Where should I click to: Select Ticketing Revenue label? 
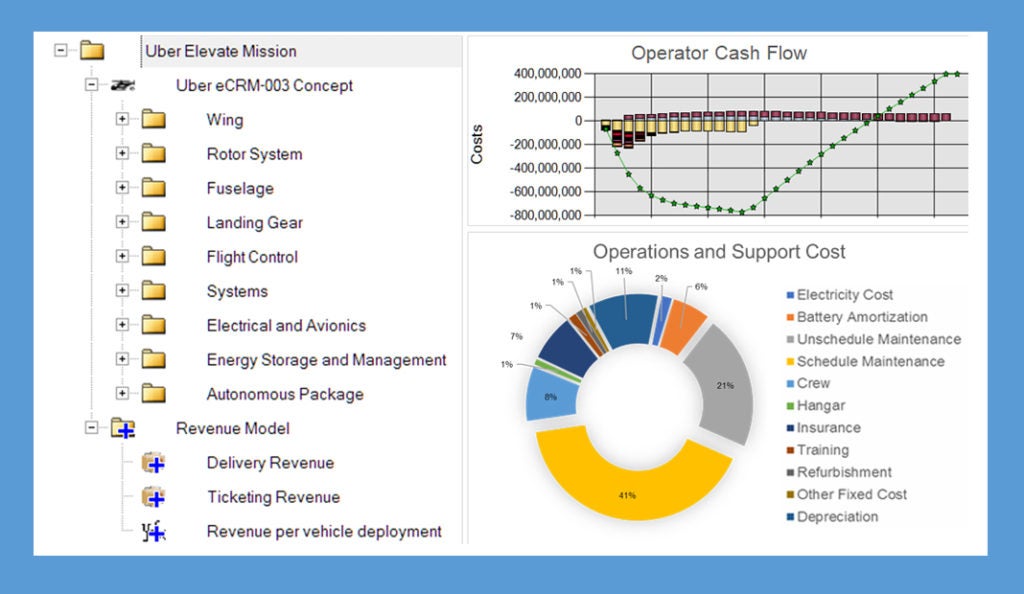(x=274, y=497)
